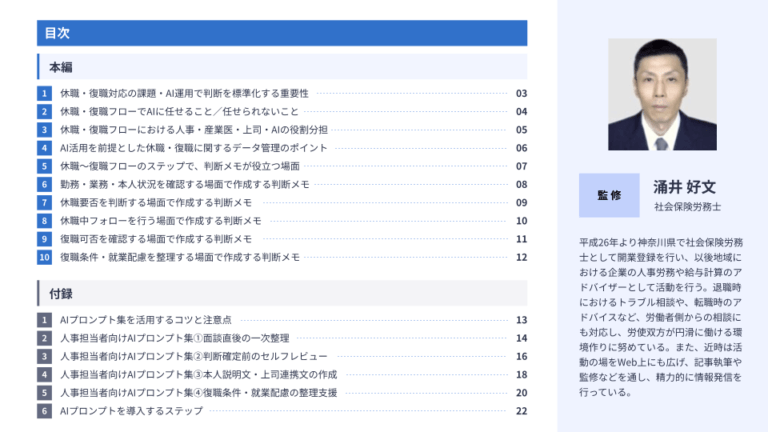Screen dimensions: 768x432
Task: Select entry 休職要否を判断する場面で作成する判断メモ
Action: (x=156, y=202)
